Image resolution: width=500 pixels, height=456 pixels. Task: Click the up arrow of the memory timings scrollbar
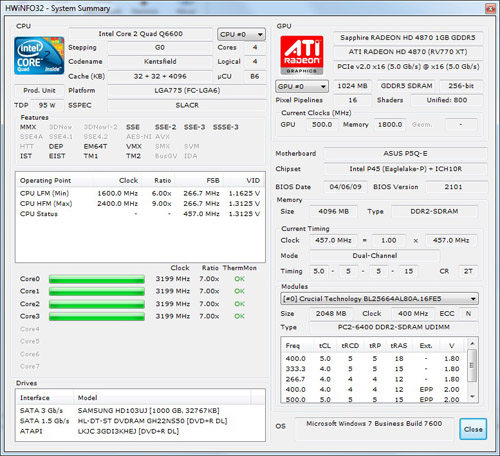click(x=472, y=343)
